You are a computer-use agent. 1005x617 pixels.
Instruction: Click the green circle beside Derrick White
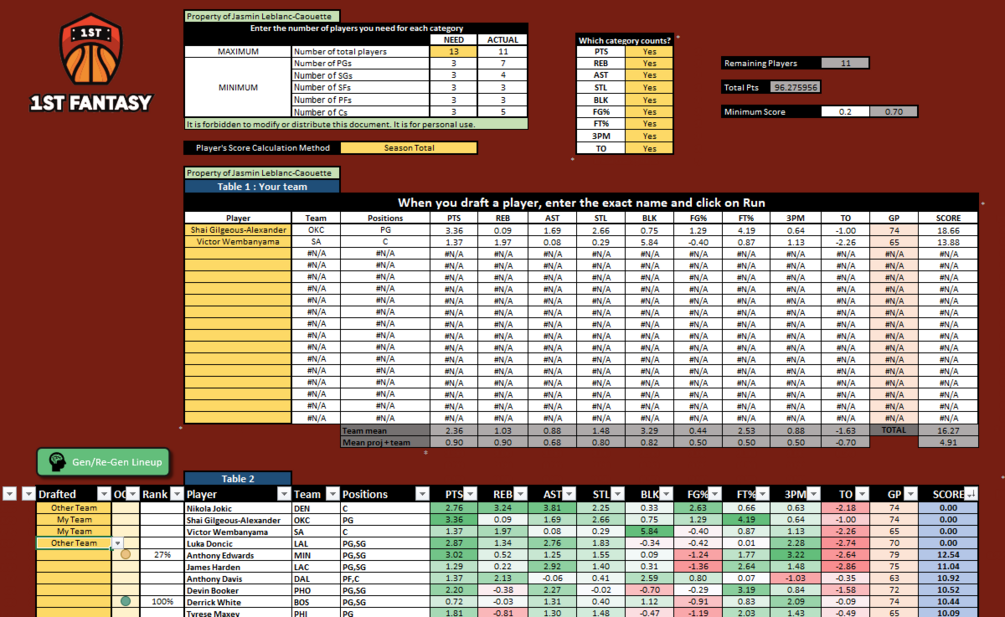coord(126,601)
